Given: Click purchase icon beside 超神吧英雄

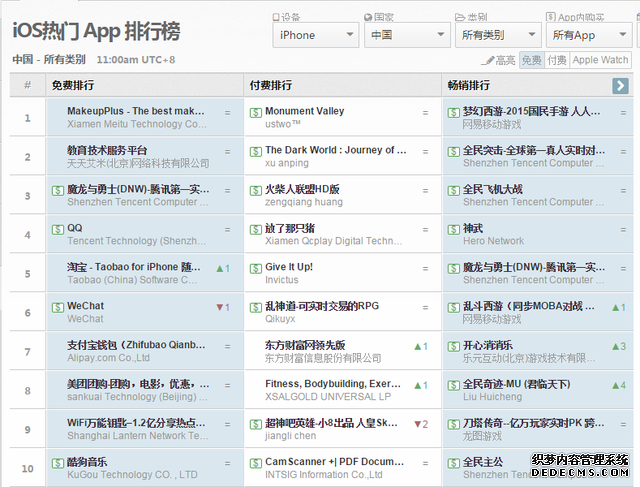Looking at the screenshot, I should 256,425.
